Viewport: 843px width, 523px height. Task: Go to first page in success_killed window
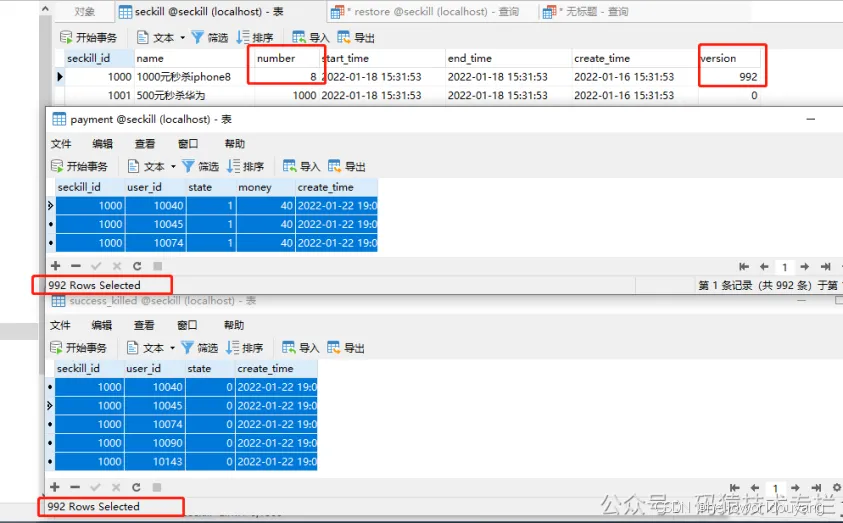coord(734,488)
